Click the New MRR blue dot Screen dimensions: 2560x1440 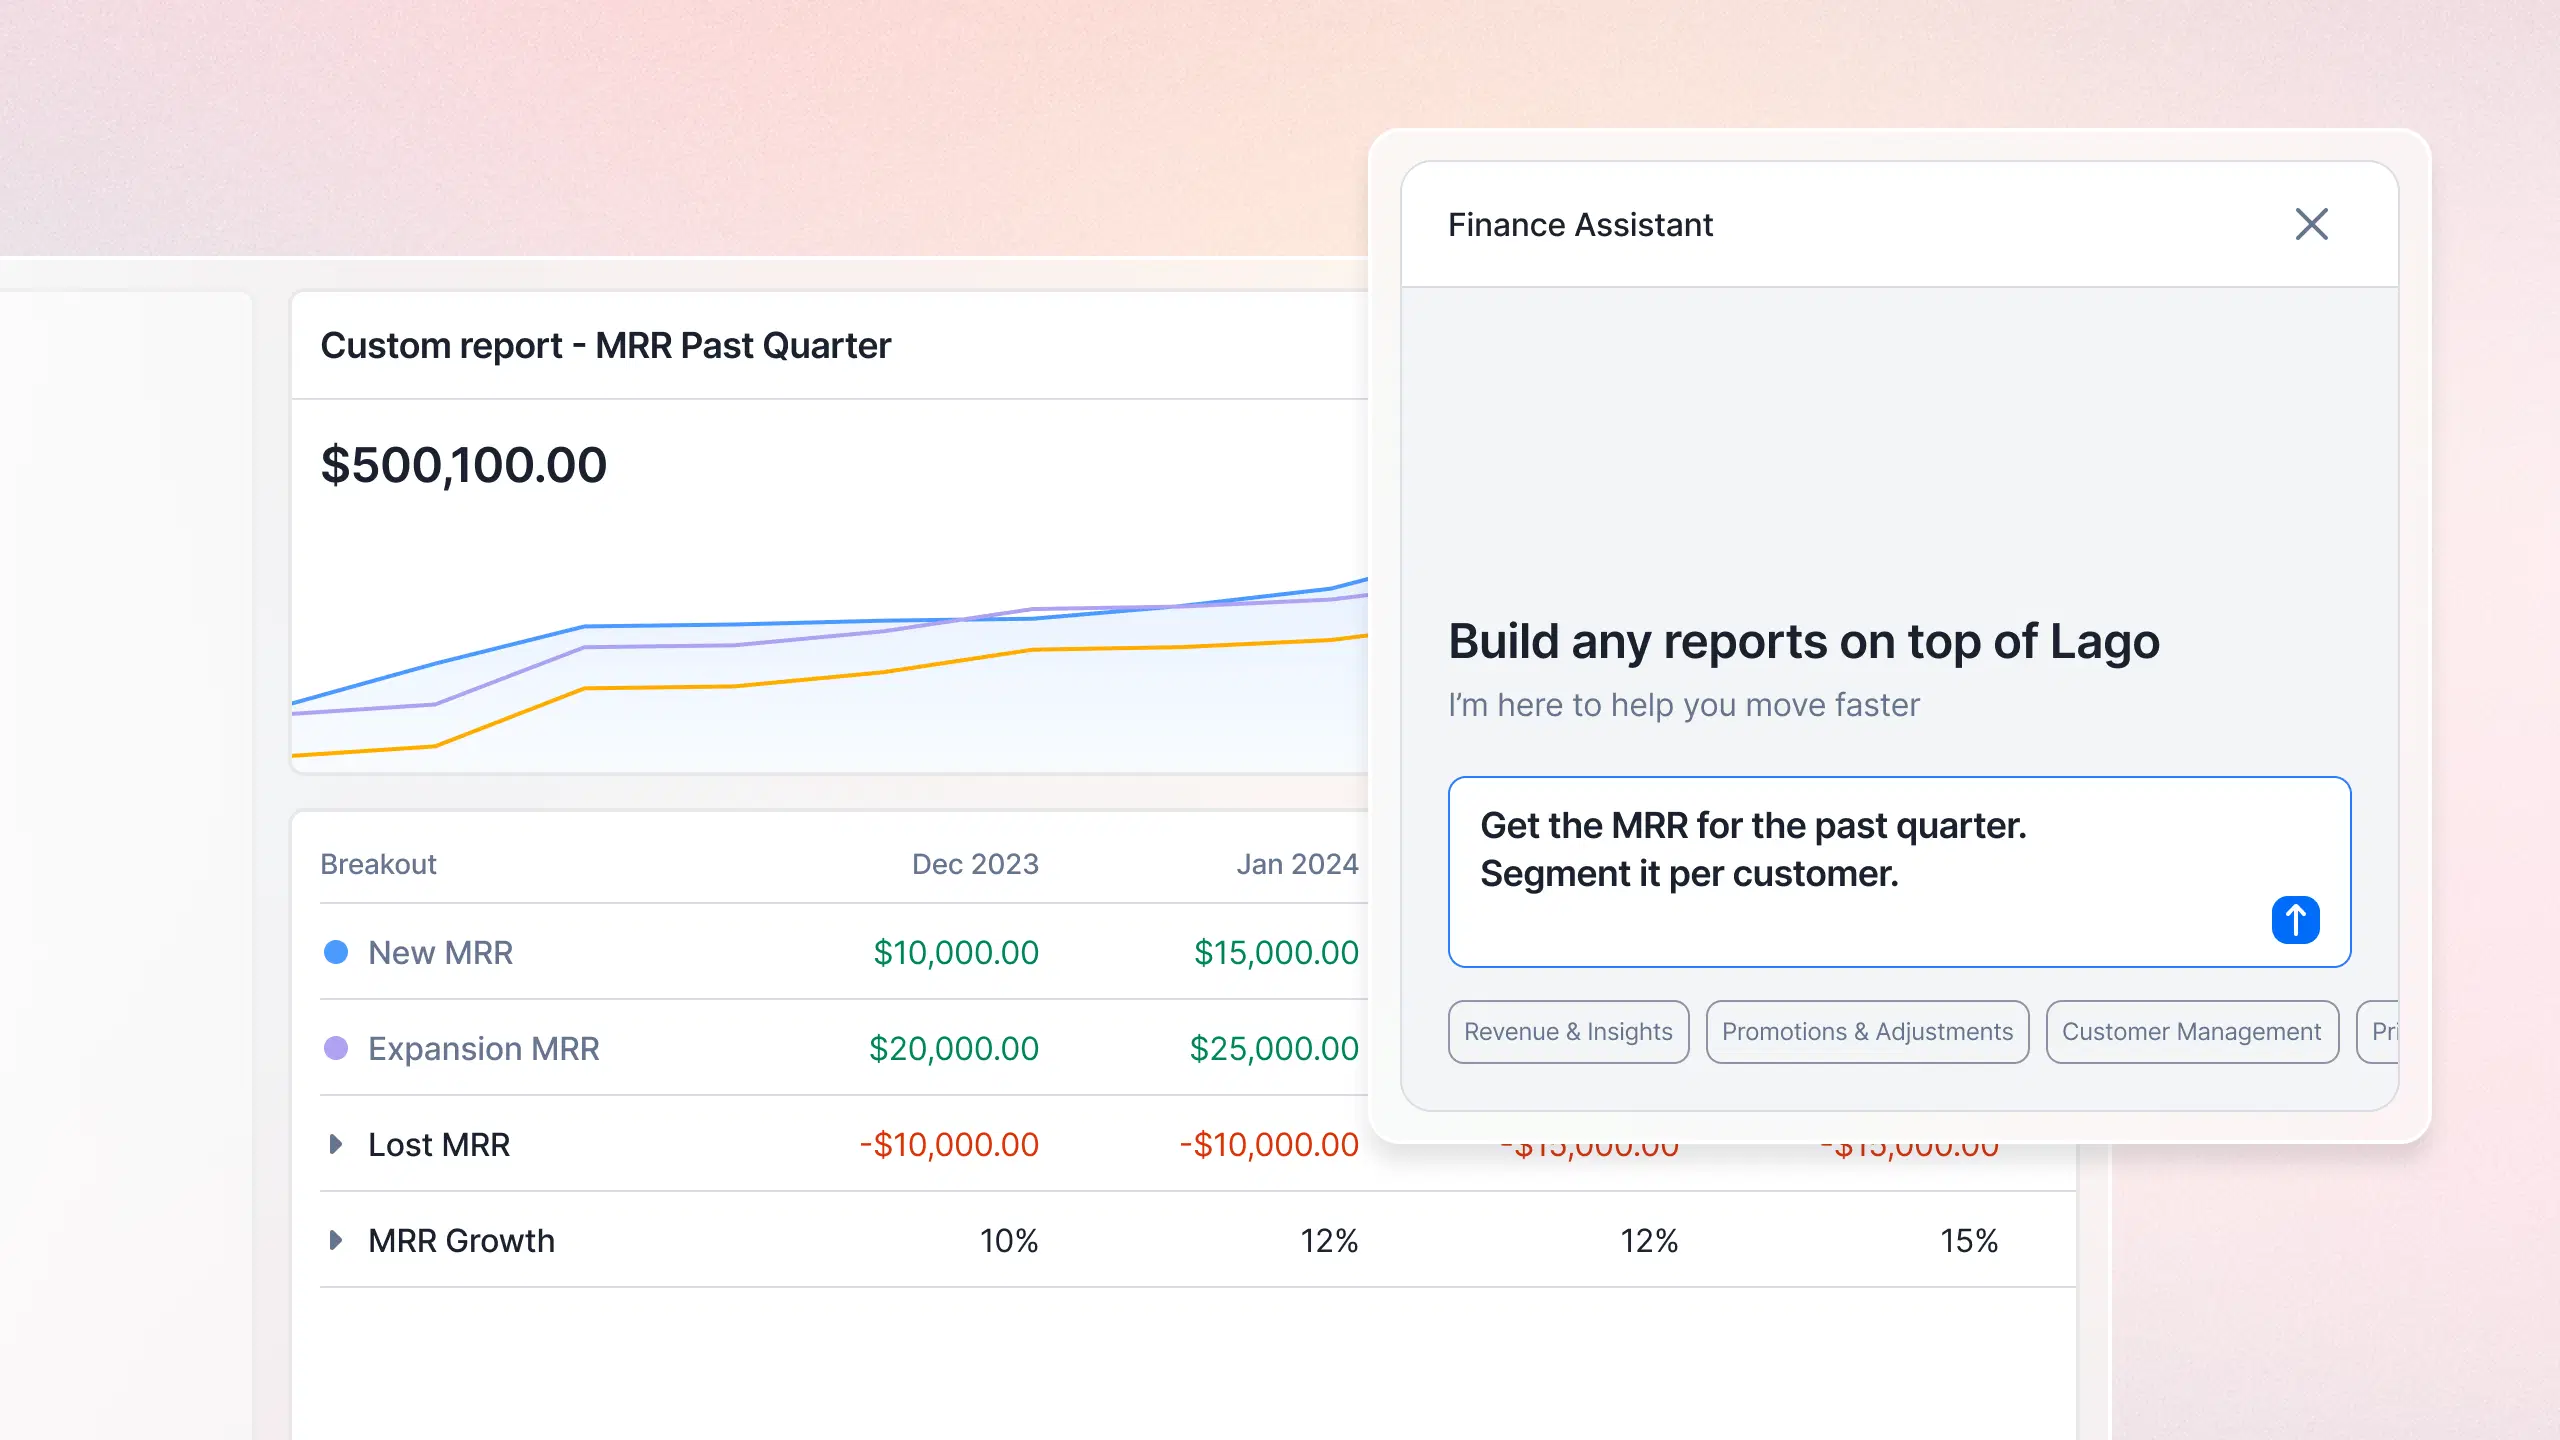coord(336,952)
